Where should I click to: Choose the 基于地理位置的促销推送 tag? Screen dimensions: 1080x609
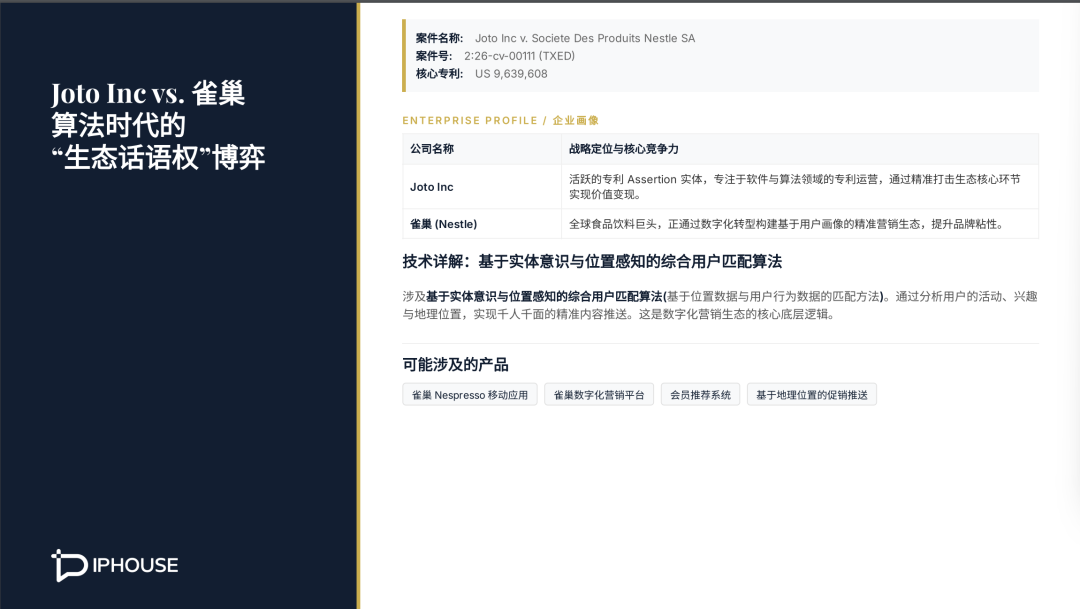point(811,395)
